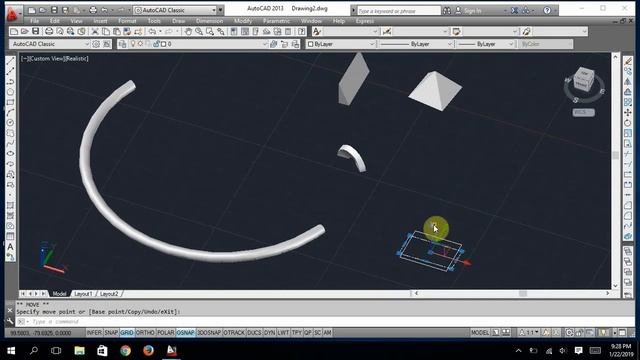
Task: Click Save icon in standard toolbar
Action: [36, 31]
